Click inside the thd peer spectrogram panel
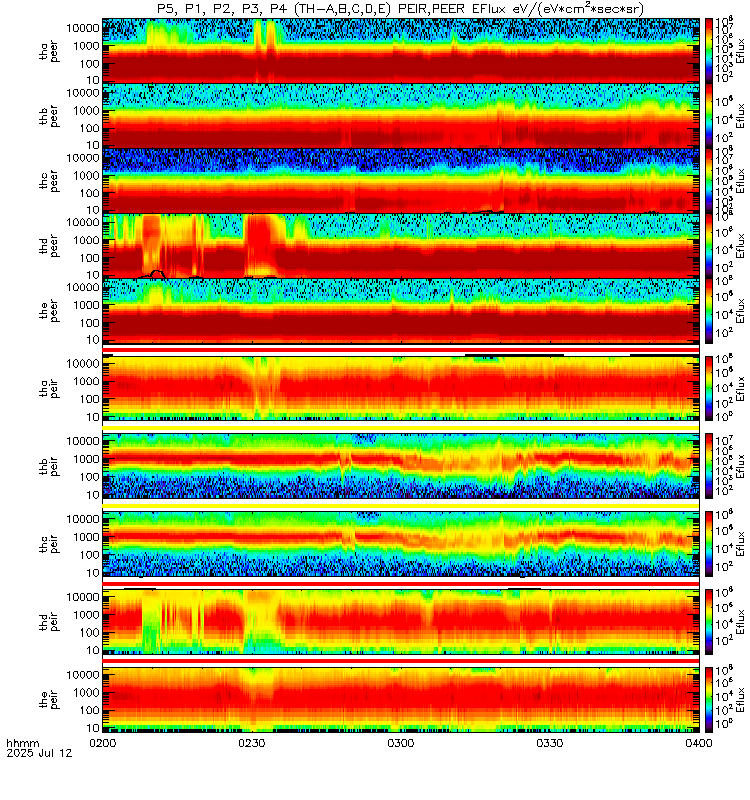The image size is (750, 800). coord(401,245)
